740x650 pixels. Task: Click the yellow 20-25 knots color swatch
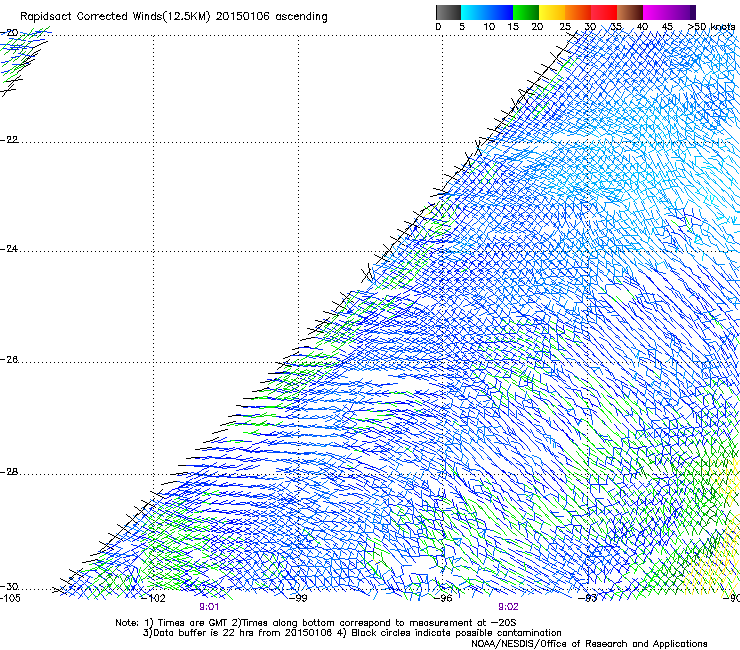[552, 12]
